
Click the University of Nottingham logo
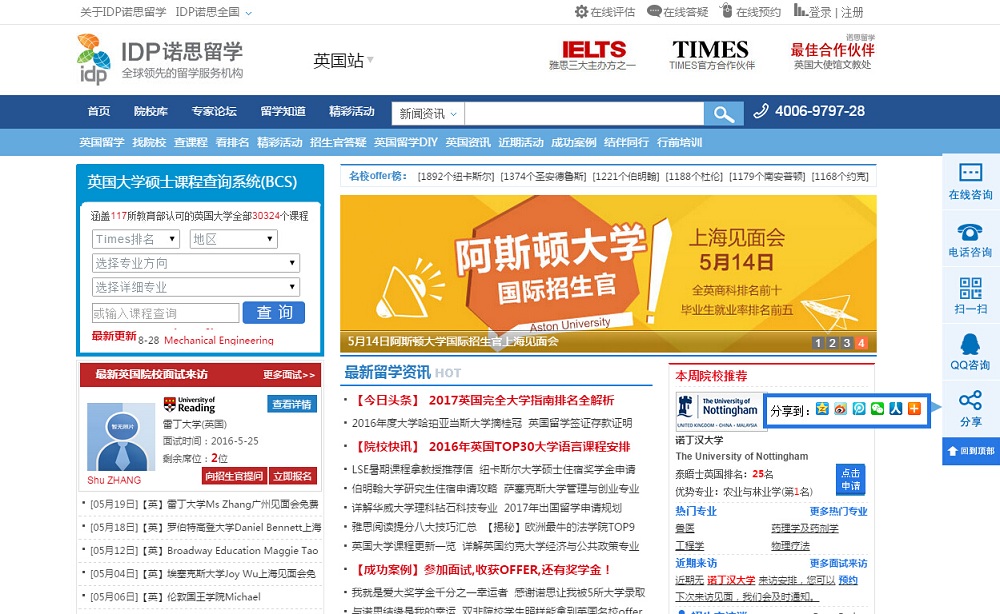[x=719, y=411]
